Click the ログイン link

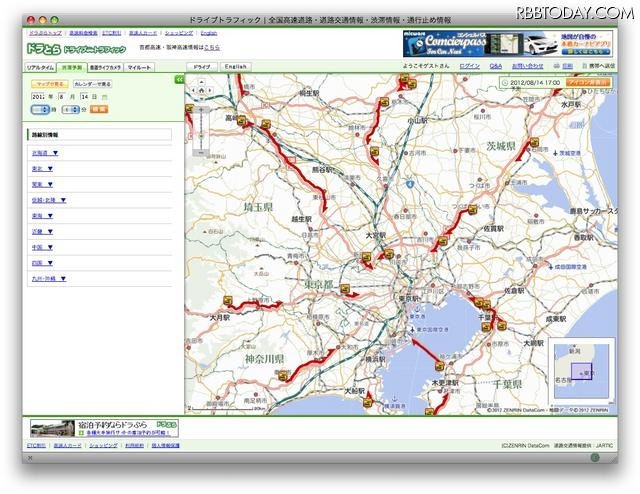(469, 66)
